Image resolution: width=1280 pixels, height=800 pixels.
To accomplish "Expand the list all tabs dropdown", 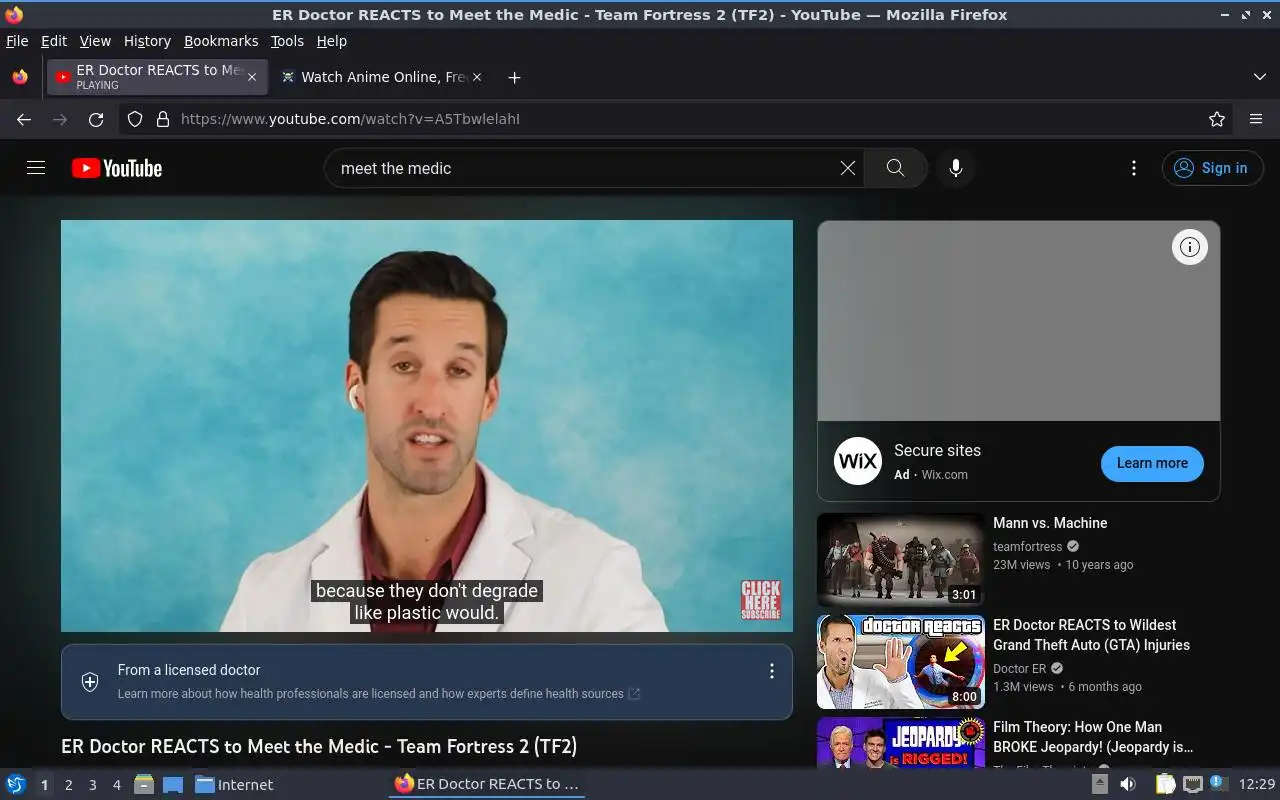I will point(1260,77).
